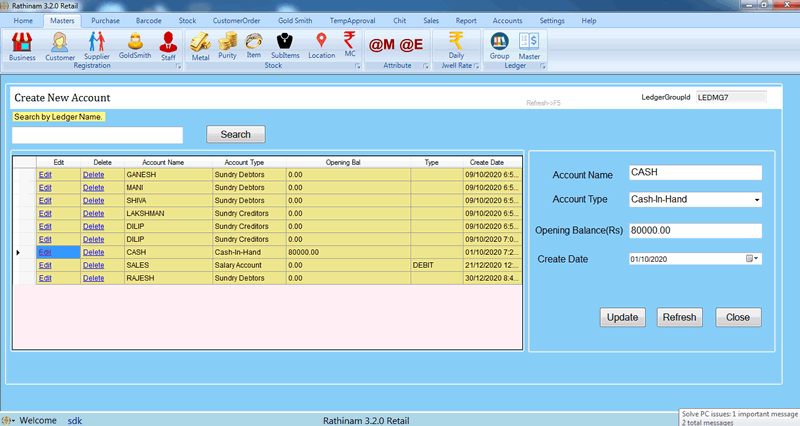Open the Business registration icon
Viewport: 800px width, 426px height.
tap(22, 46)
